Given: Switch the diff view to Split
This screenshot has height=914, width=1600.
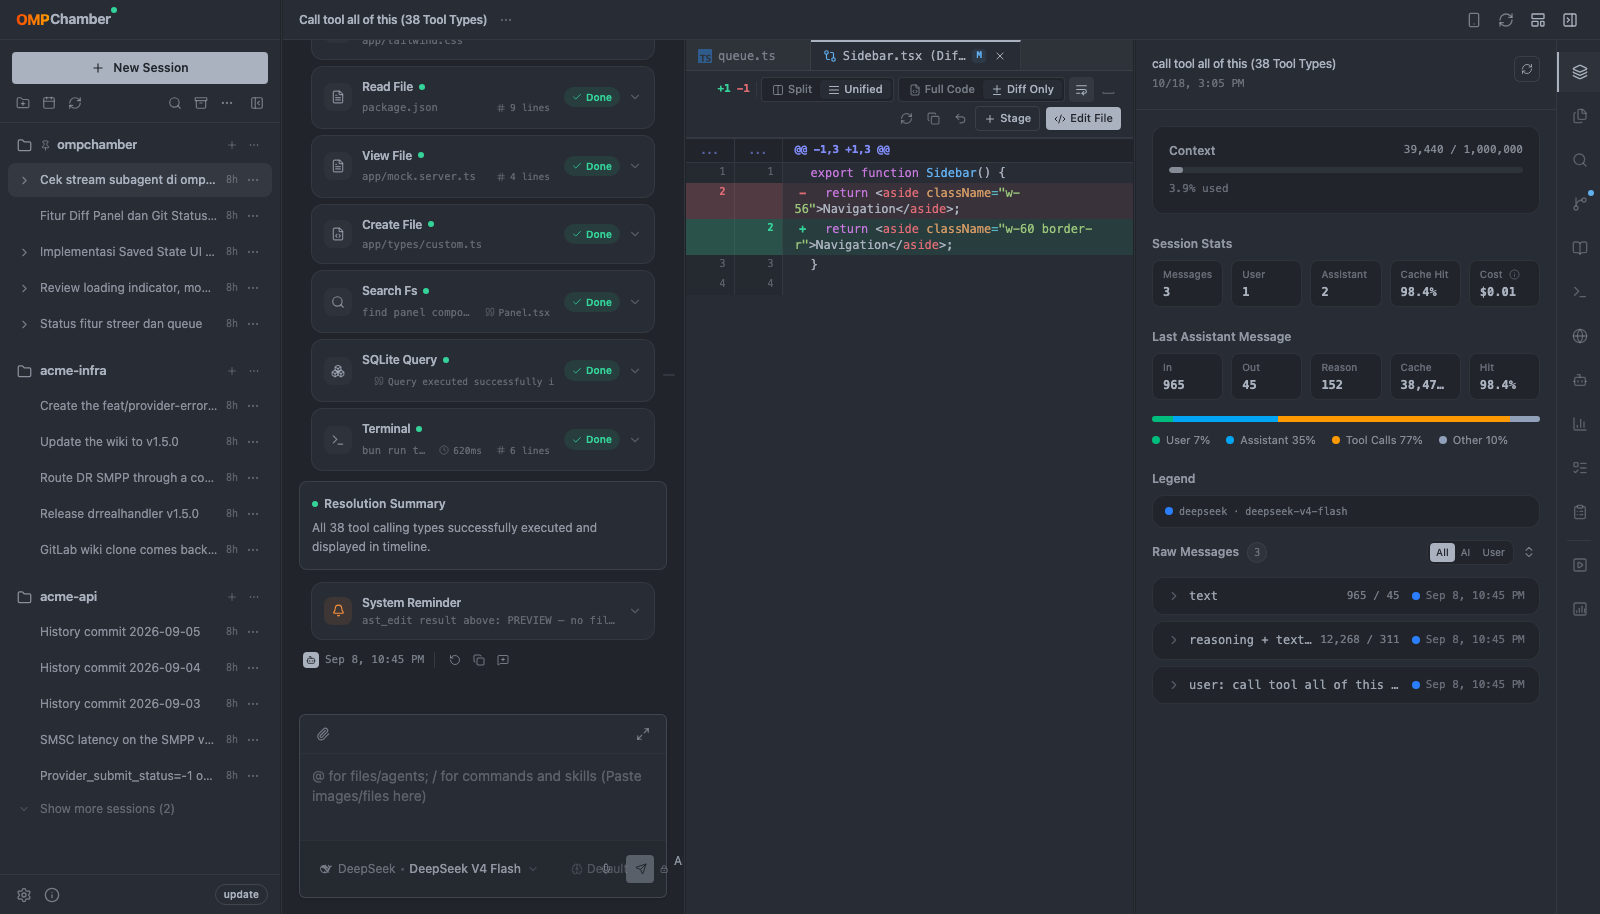Looking at the screenshot, I should (792, 89).
